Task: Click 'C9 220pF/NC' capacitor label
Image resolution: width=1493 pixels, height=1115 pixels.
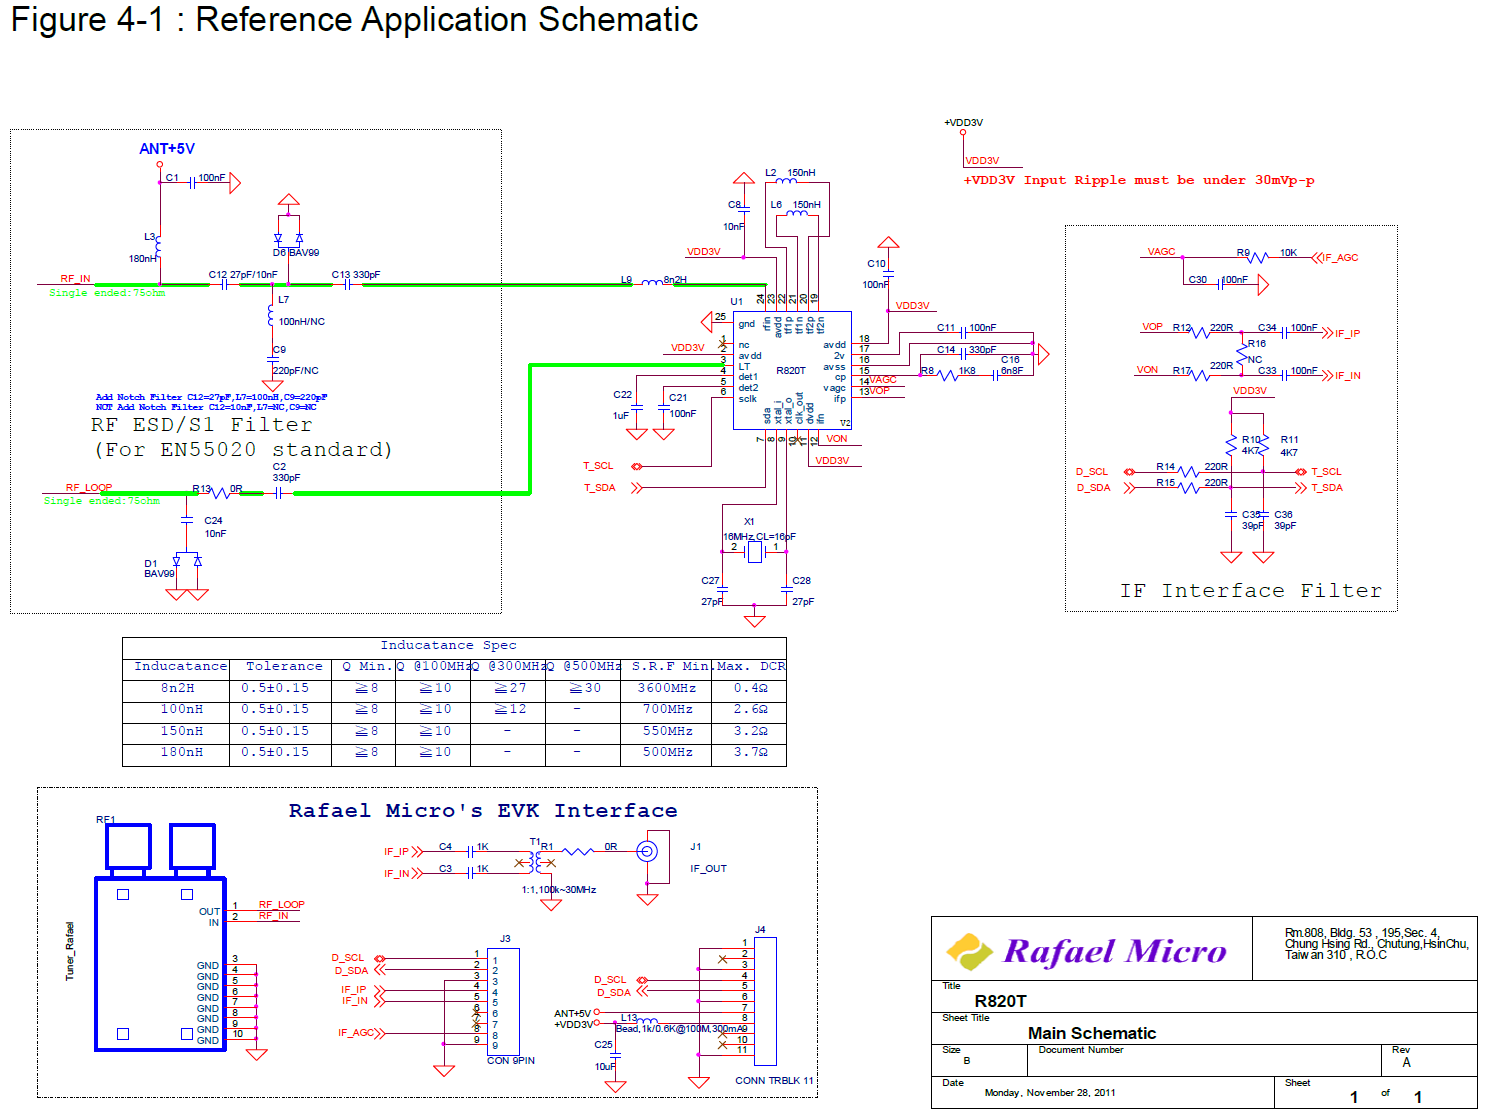Action: pos(295,360)
